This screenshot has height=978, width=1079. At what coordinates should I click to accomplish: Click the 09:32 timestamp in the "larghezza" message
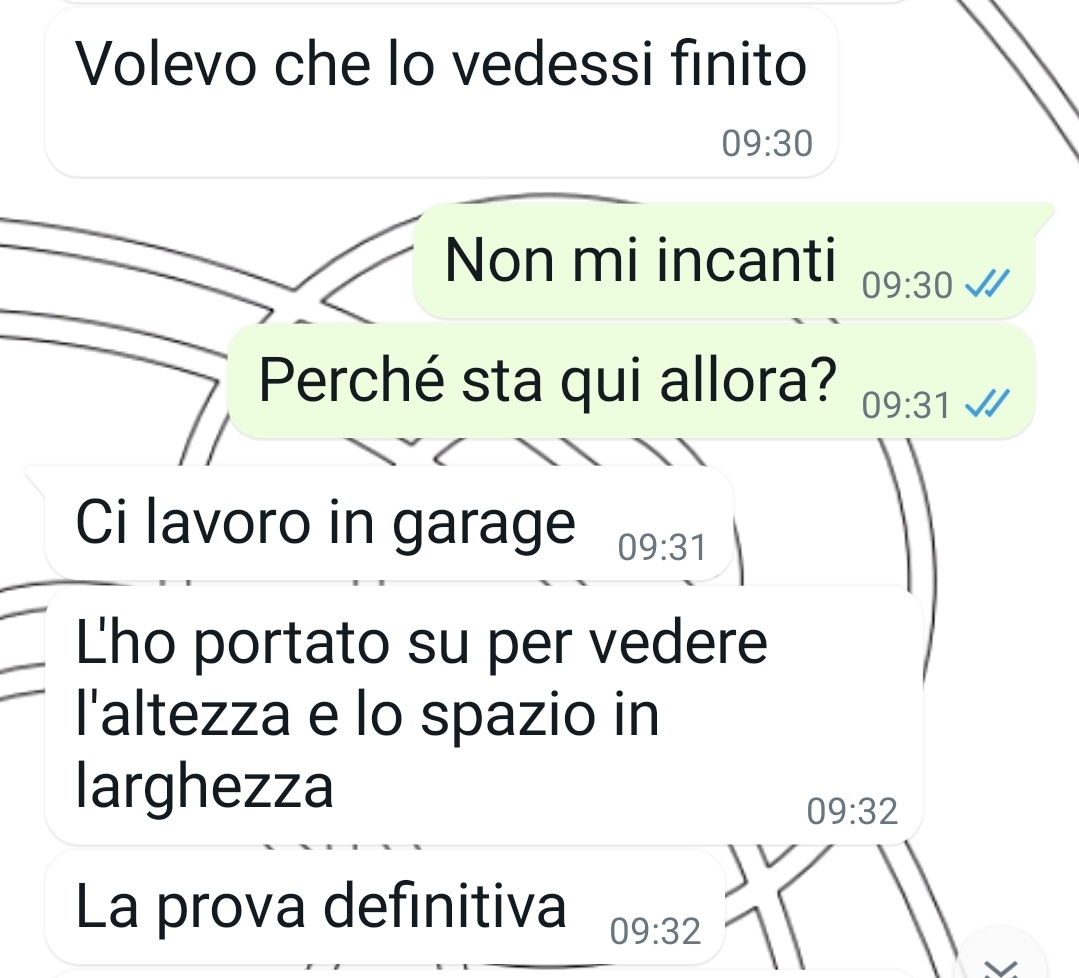[852, 811]
